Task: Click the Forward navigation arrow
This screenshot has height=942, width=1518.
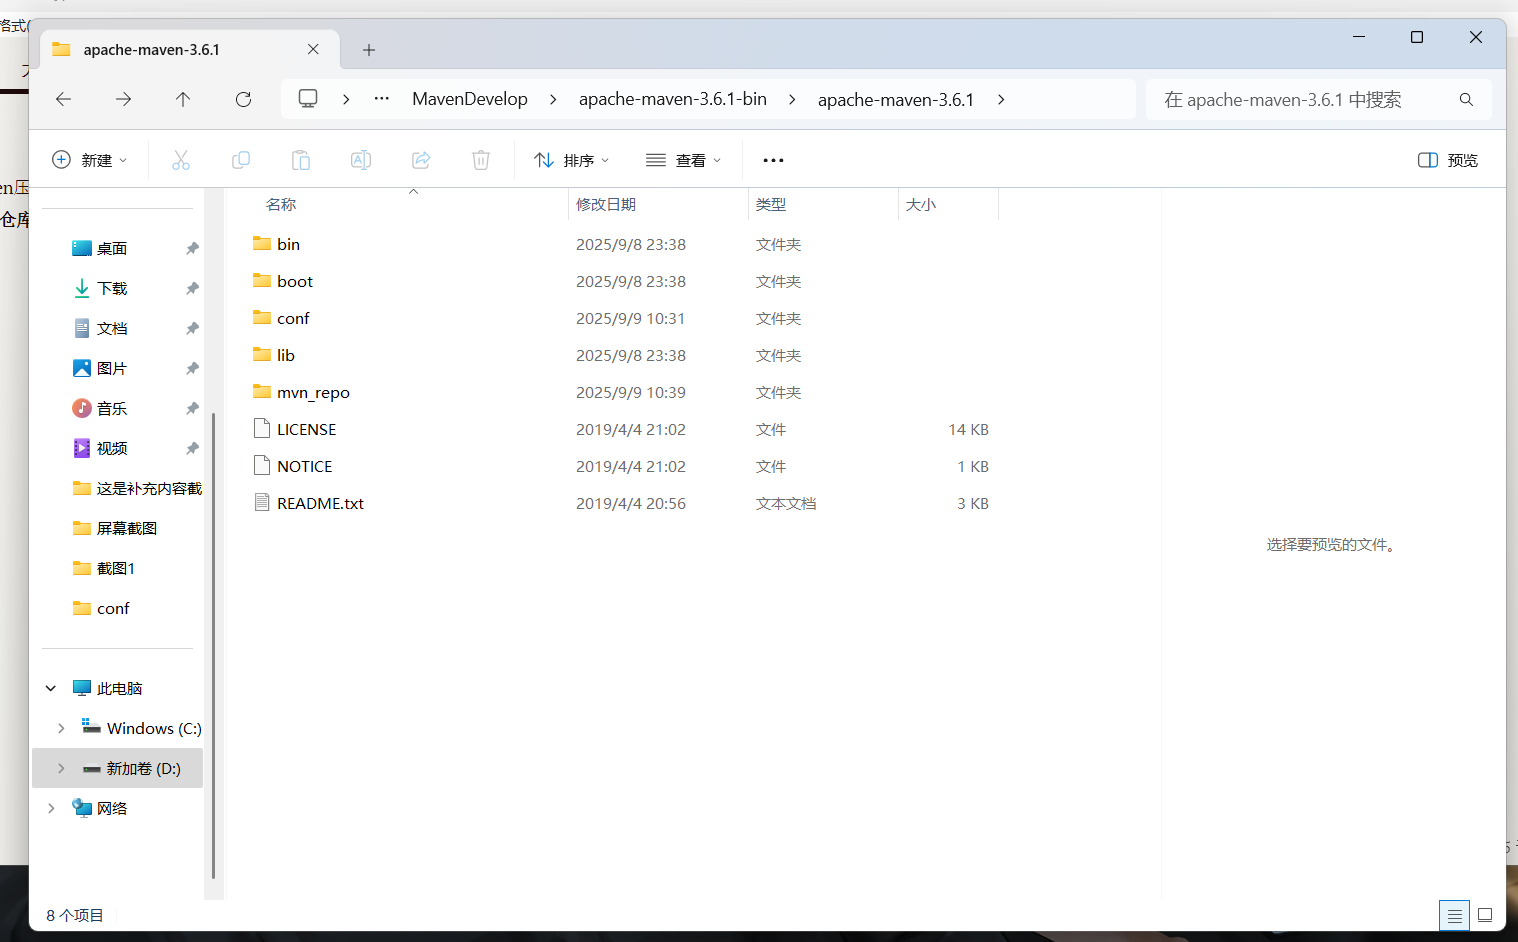Action: click(123, 99)
